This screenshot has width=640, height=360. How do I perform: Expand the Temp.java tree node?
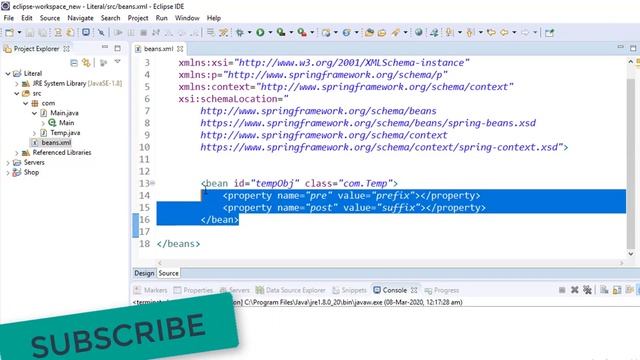tap(34, 133)
